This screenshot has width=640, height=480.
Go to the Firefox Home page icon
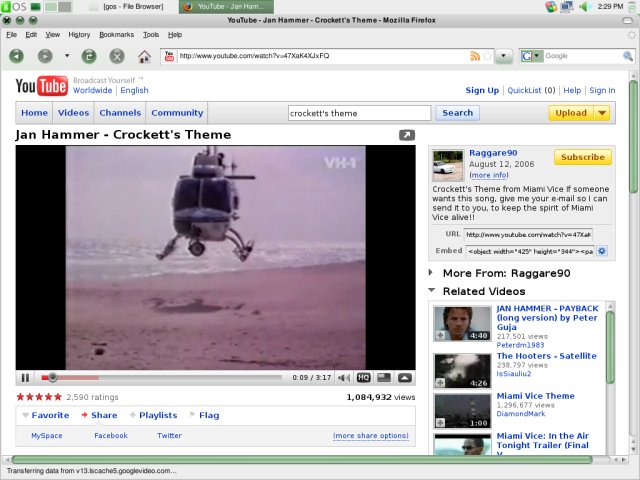point(144,56)
